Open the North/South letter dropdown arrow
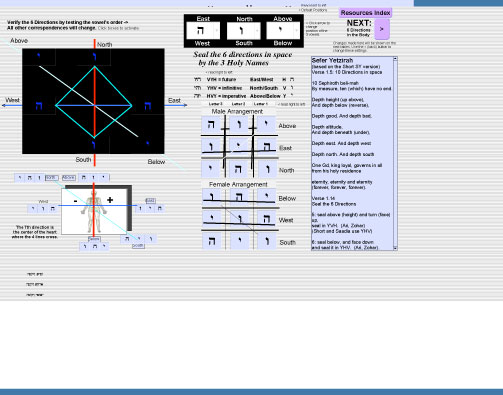Viewport: 503px width, 395px height. click(257, 31)
